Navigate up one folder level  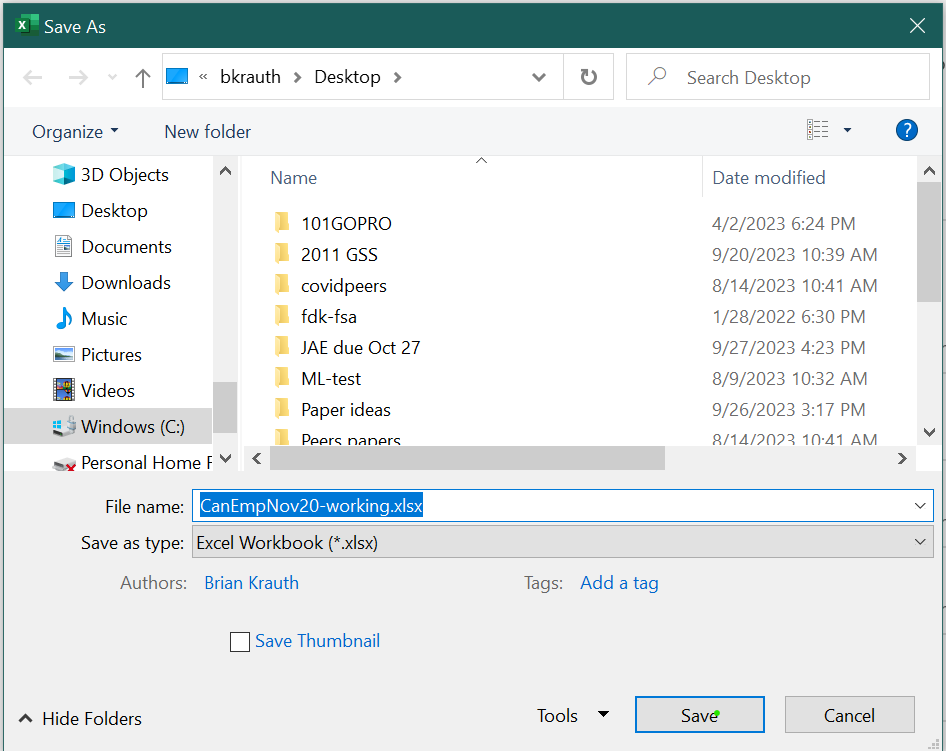[142, 76]
